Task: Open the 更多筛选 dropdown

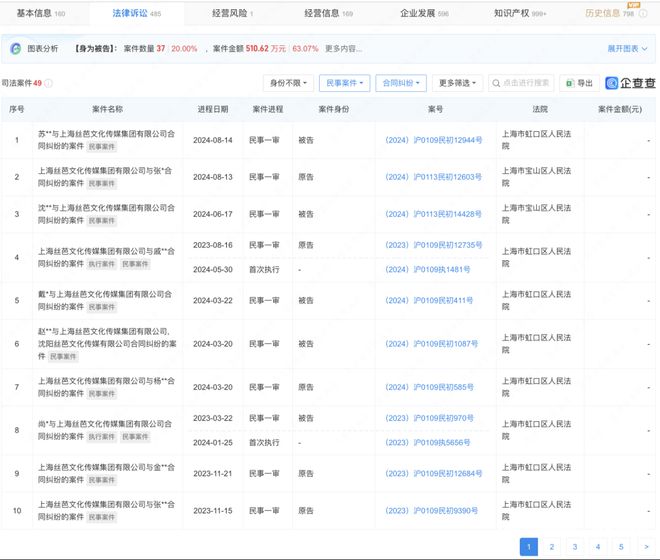Action: click(x=457, y=83)
